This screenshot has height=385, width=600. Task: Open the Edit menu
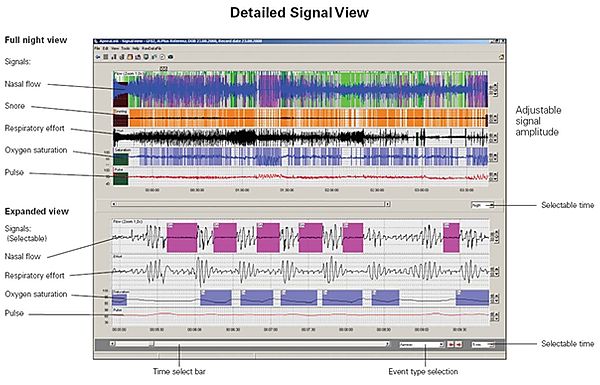(106, 48)
